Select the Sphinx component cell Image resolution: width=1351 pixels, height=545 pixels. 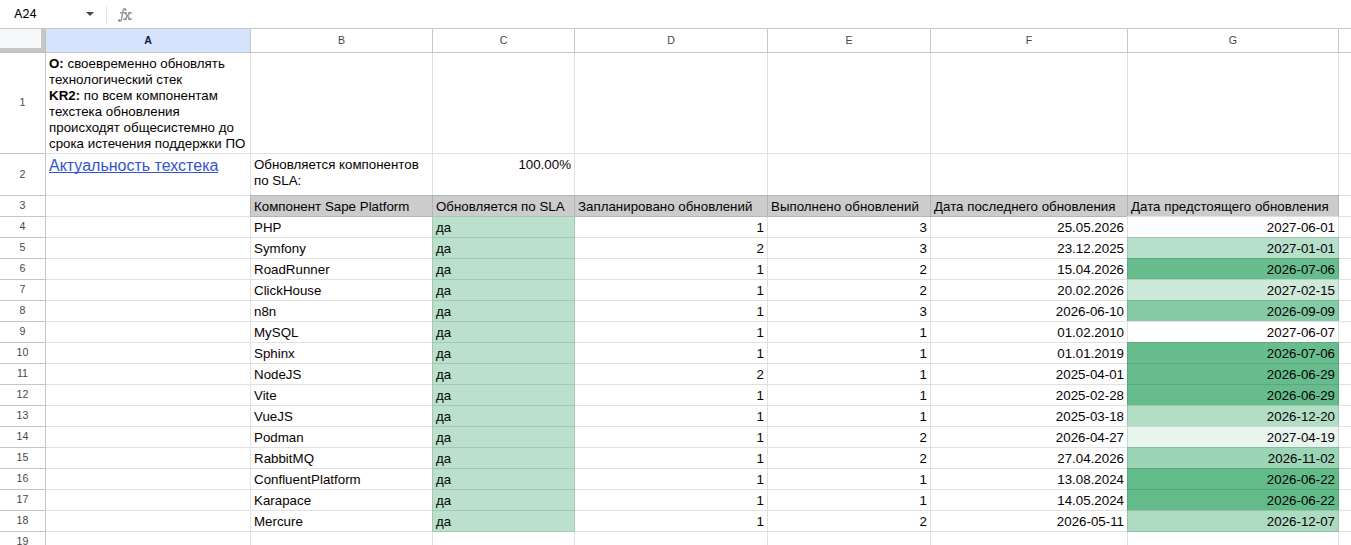pyautogui.click(x=341, y=353)
